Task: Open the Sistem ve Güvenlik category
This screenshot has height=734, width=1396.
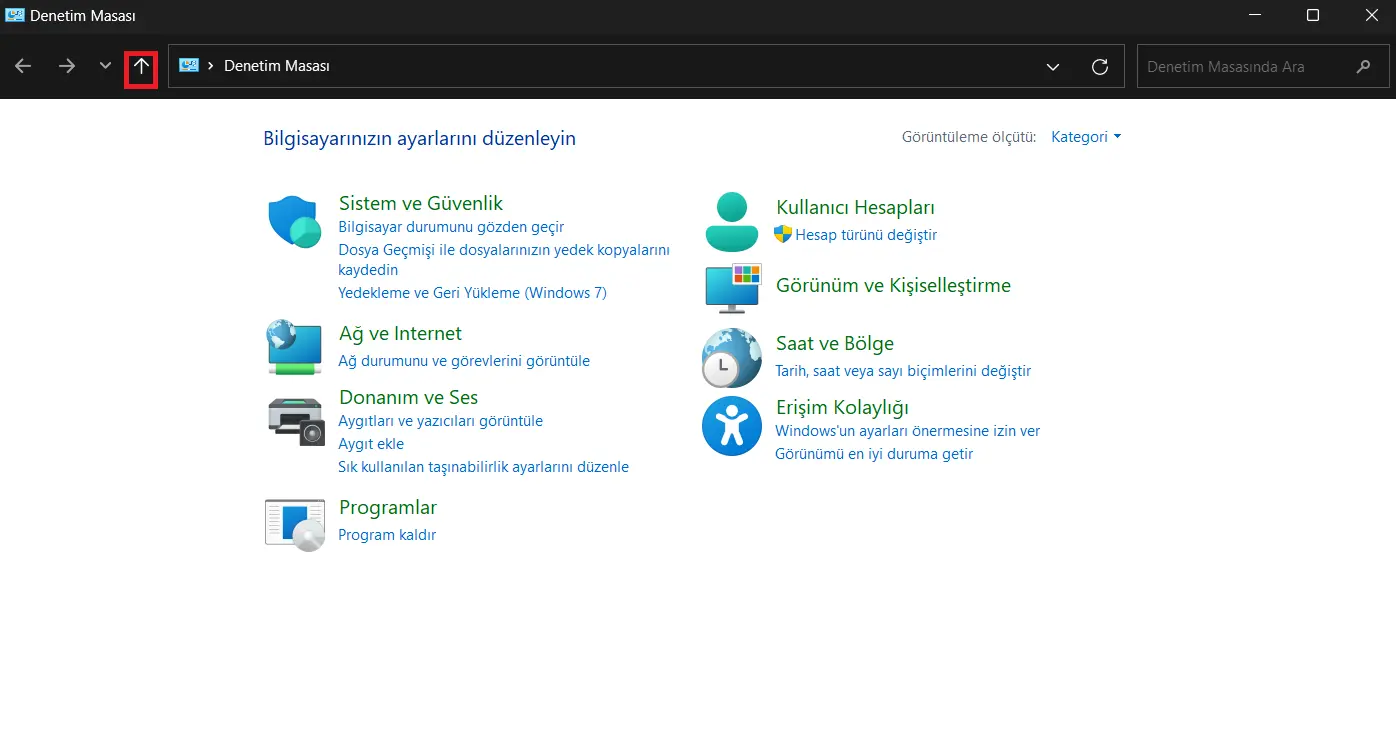Action: click(x=421, y=203)
